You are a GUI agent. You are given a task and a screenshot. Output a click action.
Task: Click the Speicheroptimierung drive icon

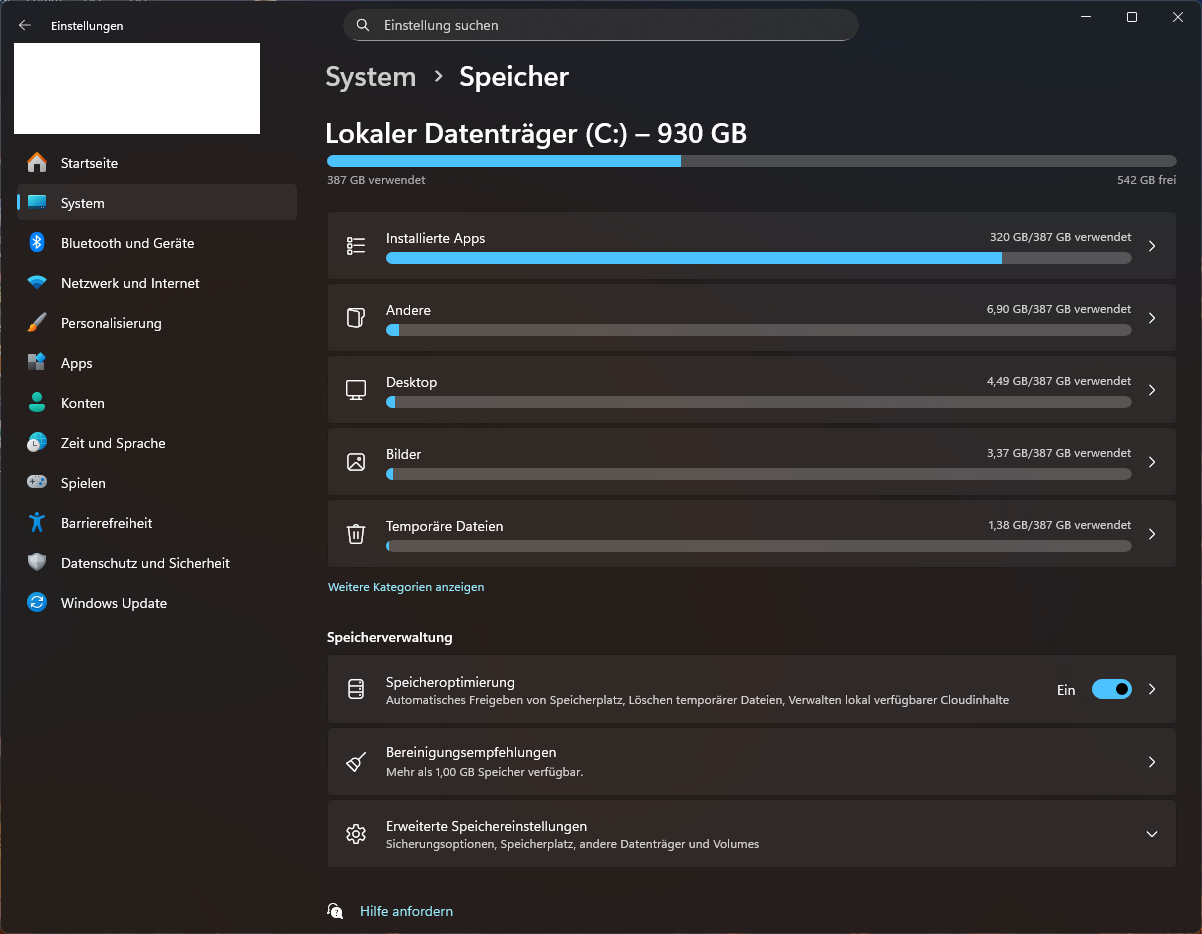point(356,689)
